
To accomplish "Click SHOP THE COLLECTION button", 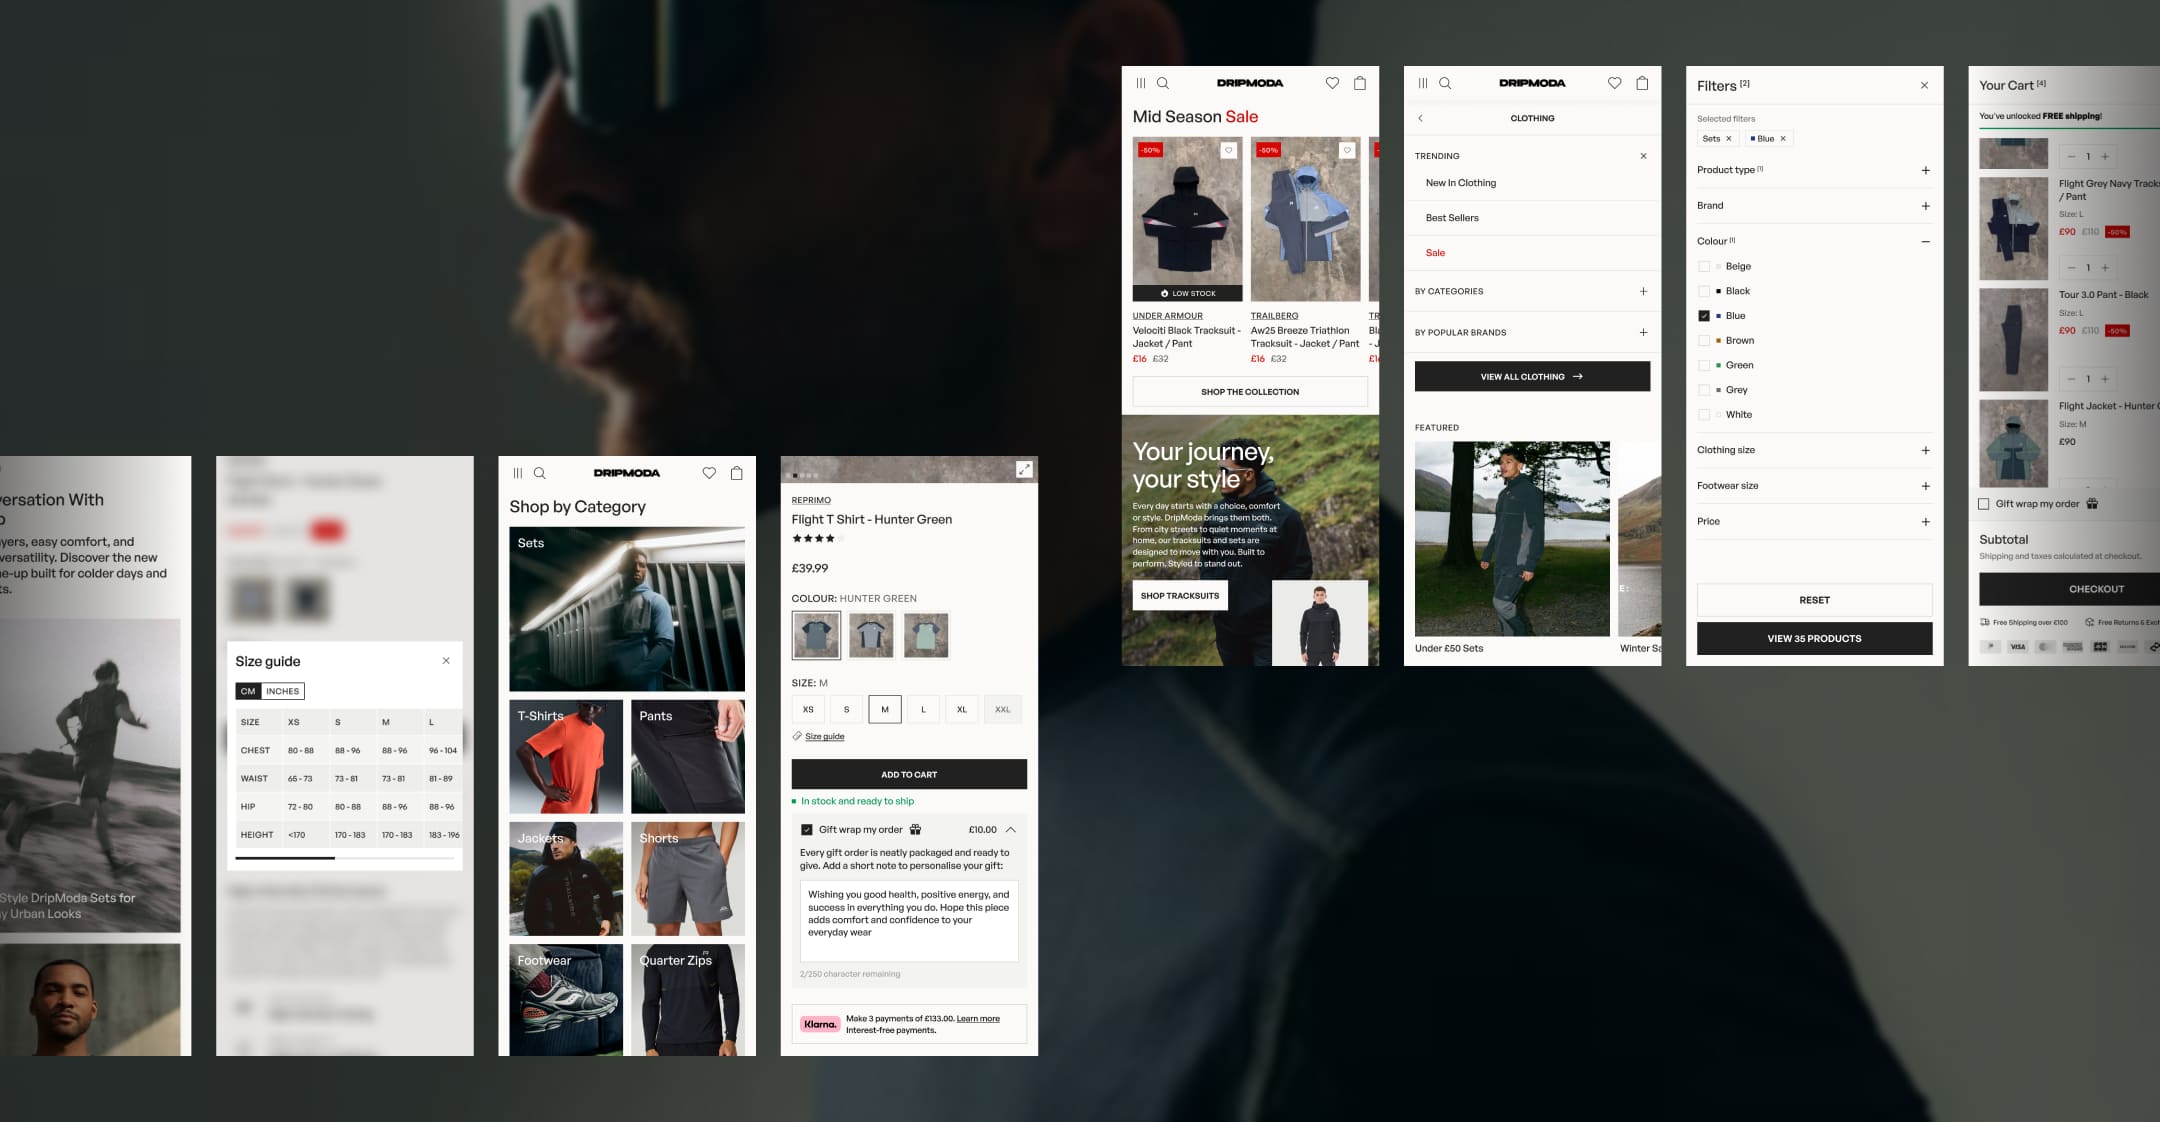I will [x=1250, y=392].
